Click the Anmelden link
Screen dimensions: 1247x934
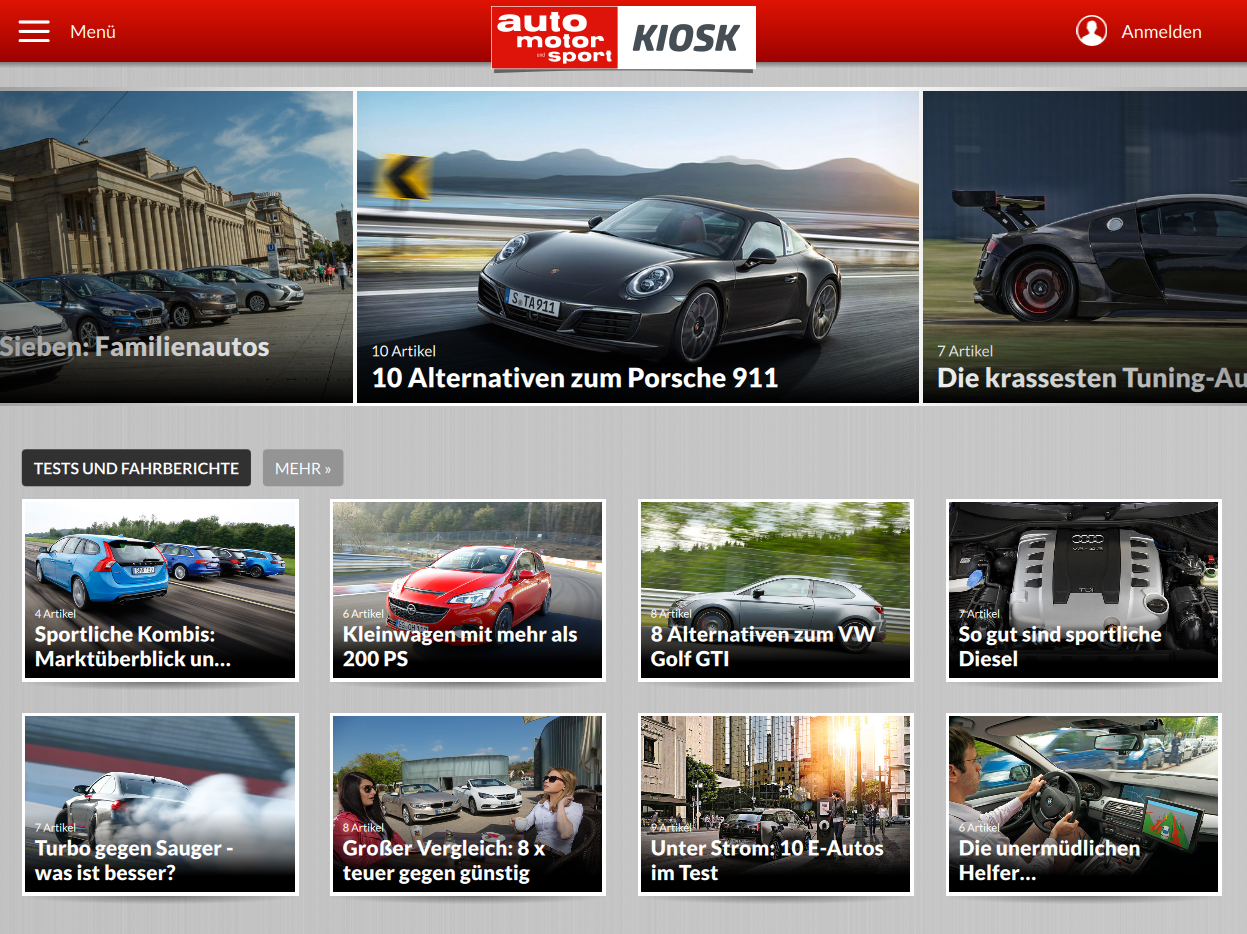pos(1161,32)
